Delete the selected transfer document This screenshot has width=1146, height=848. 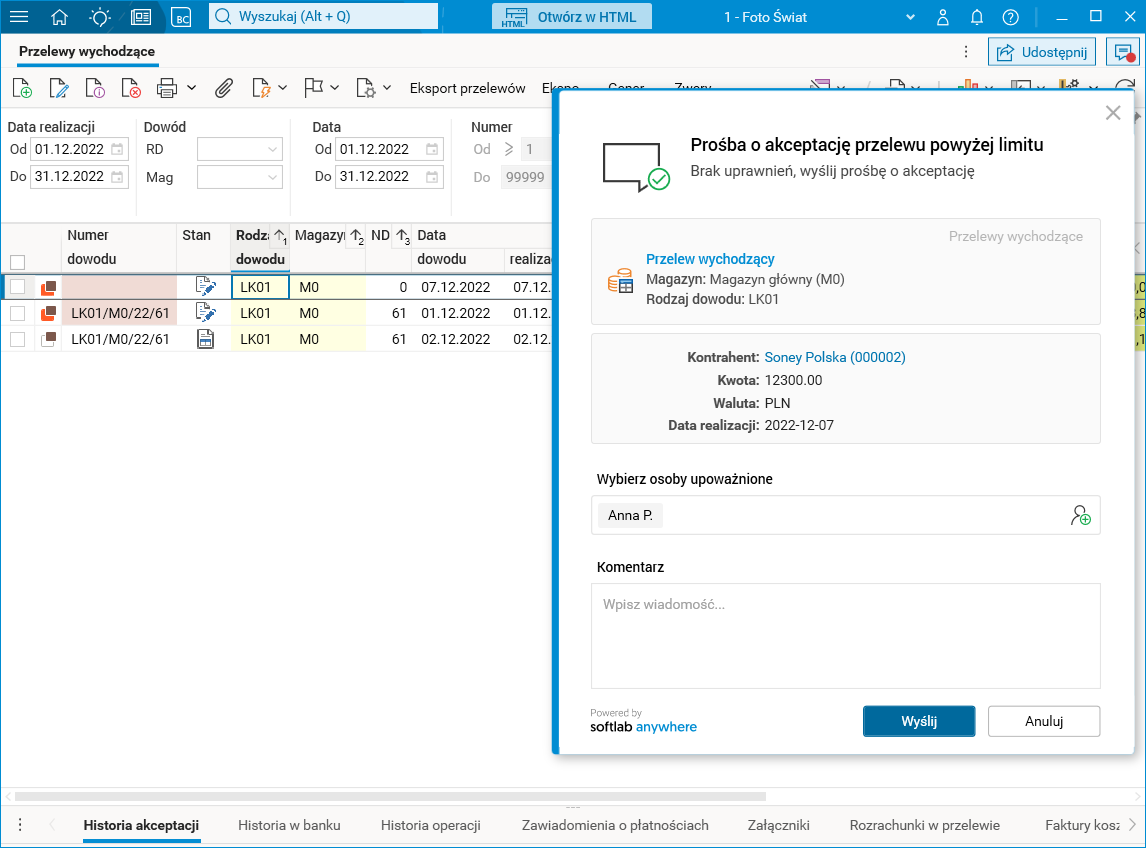(x=131, y=88)
